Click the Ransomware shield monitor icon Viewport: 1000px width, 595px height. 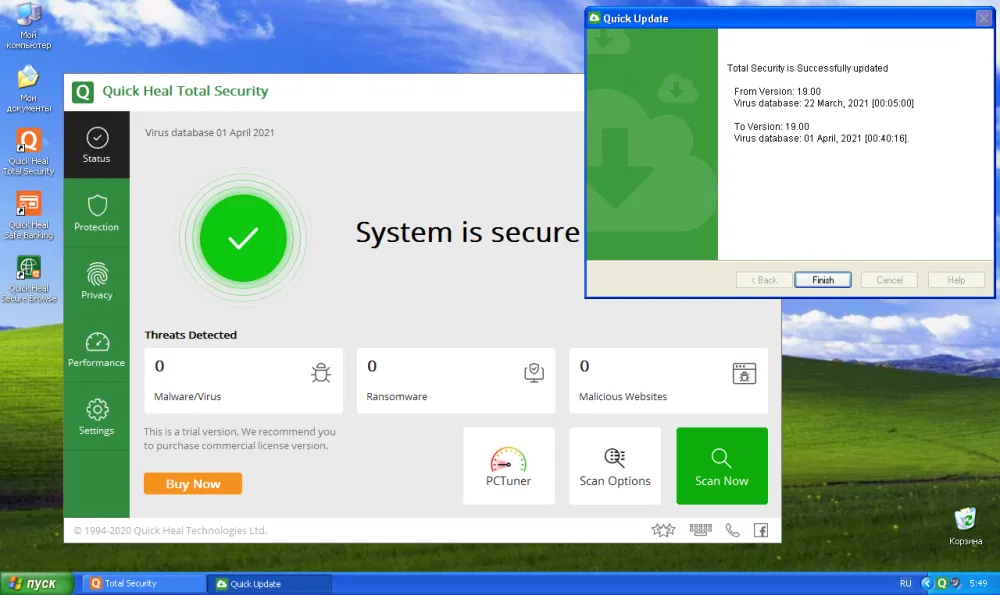534,372
